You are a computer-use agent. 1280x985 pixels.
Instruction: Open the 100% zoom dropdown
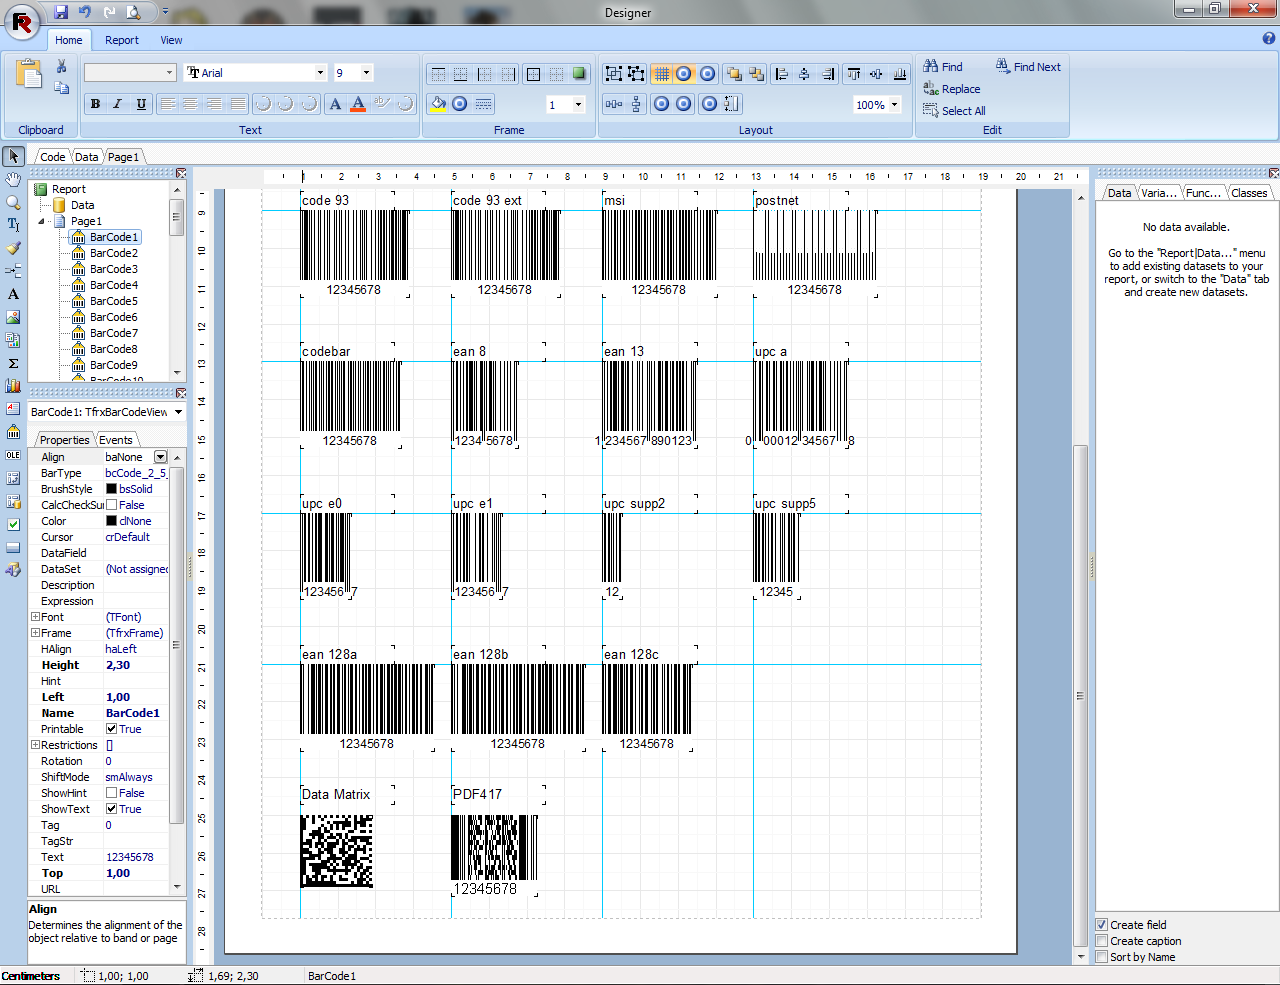(x=894, y=105)
